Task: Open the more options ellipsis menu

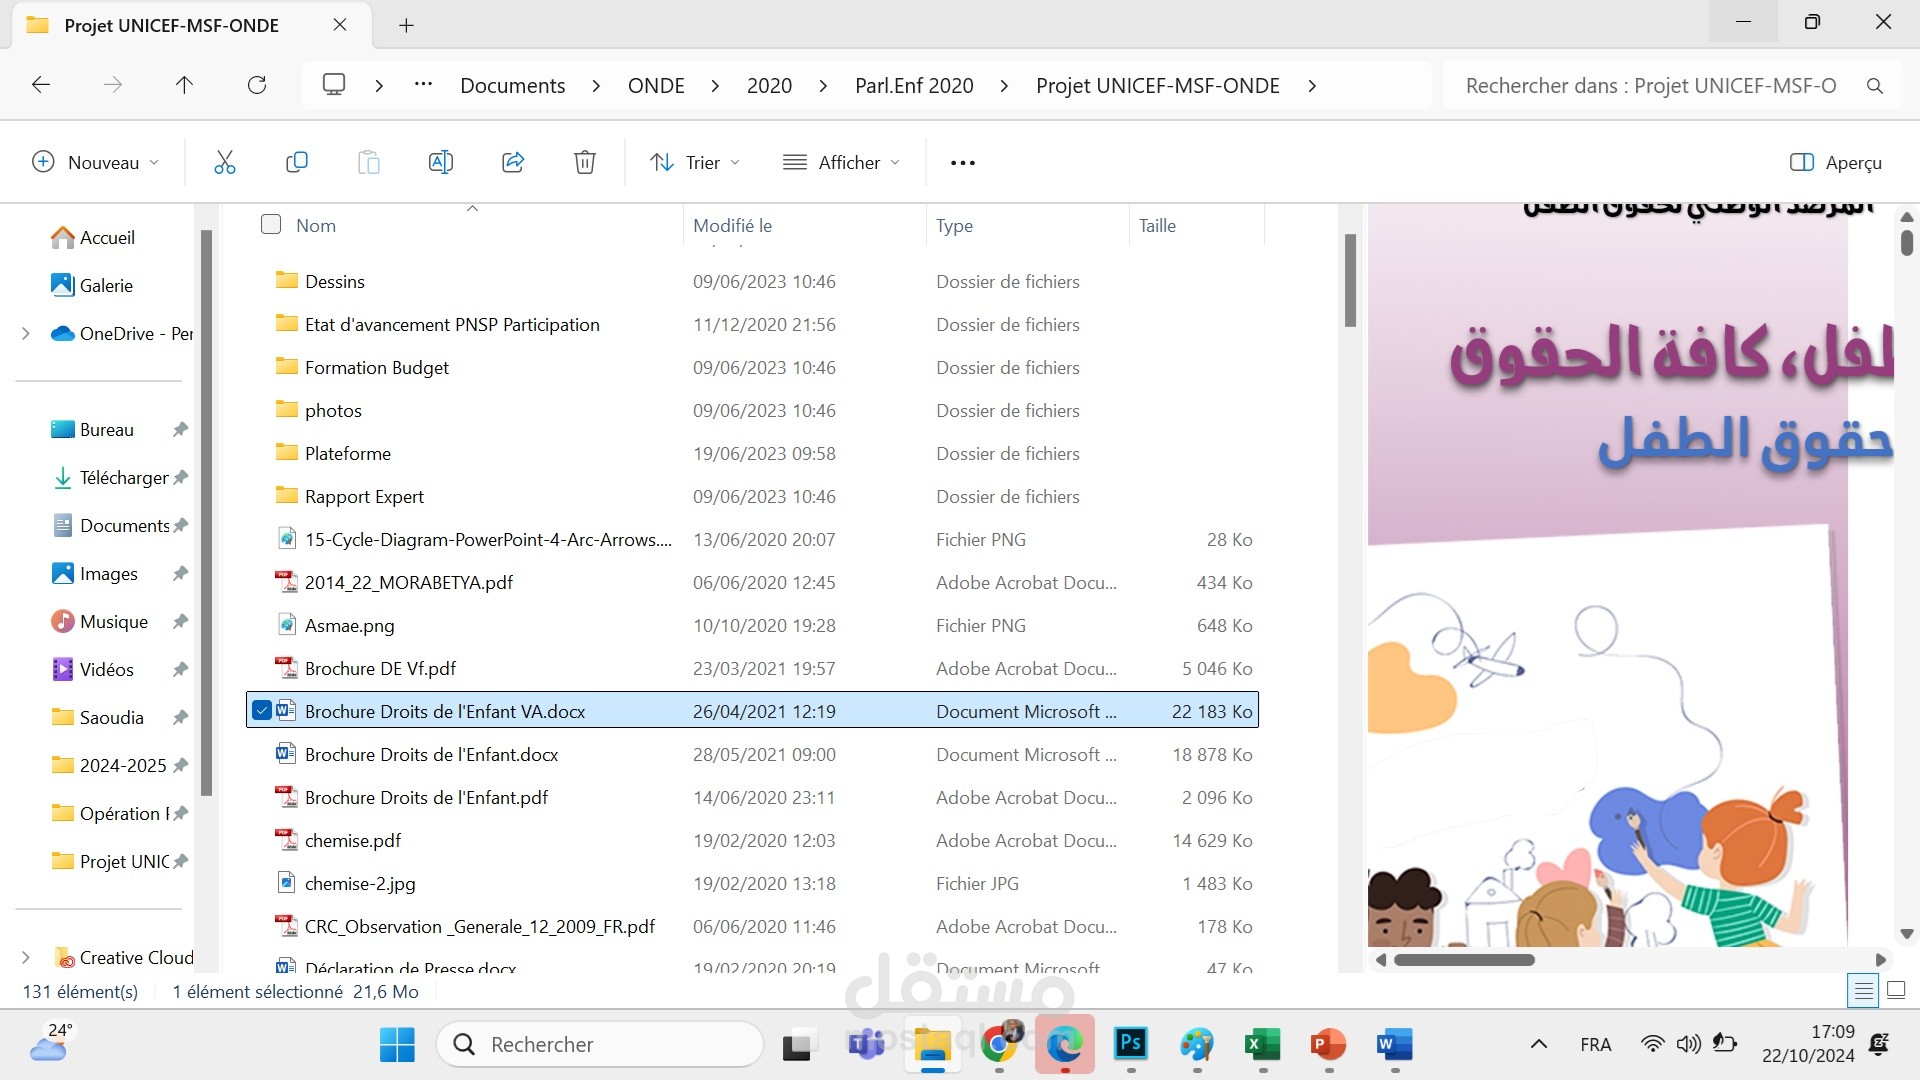Action: (963, 162)
